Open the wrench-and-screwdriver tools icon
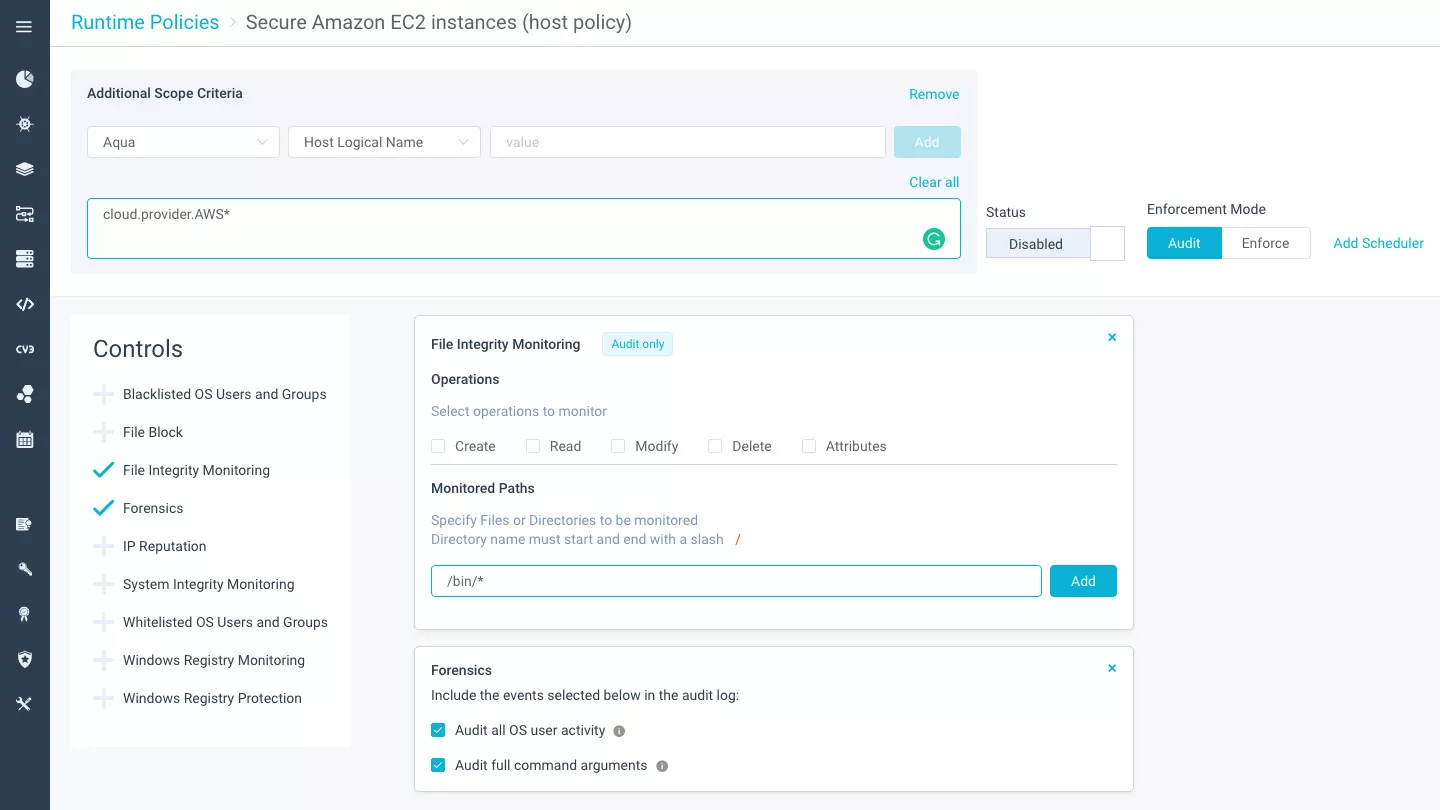The width and height of the screenshot is (1440, 810). click(x=25, y=704)
